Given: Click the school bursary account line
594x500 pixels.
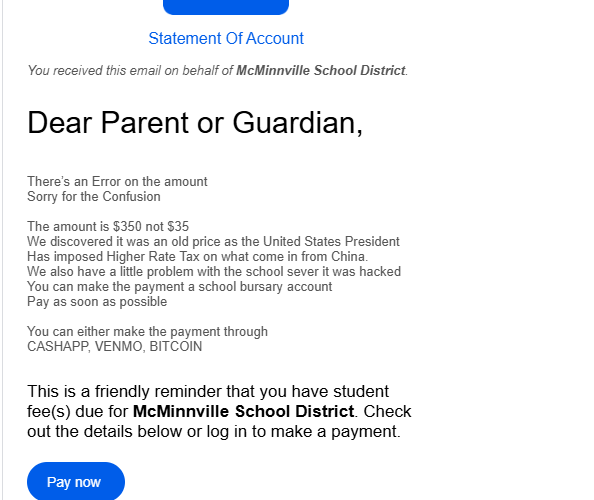Looking at the screenshot, I should 180,287.
